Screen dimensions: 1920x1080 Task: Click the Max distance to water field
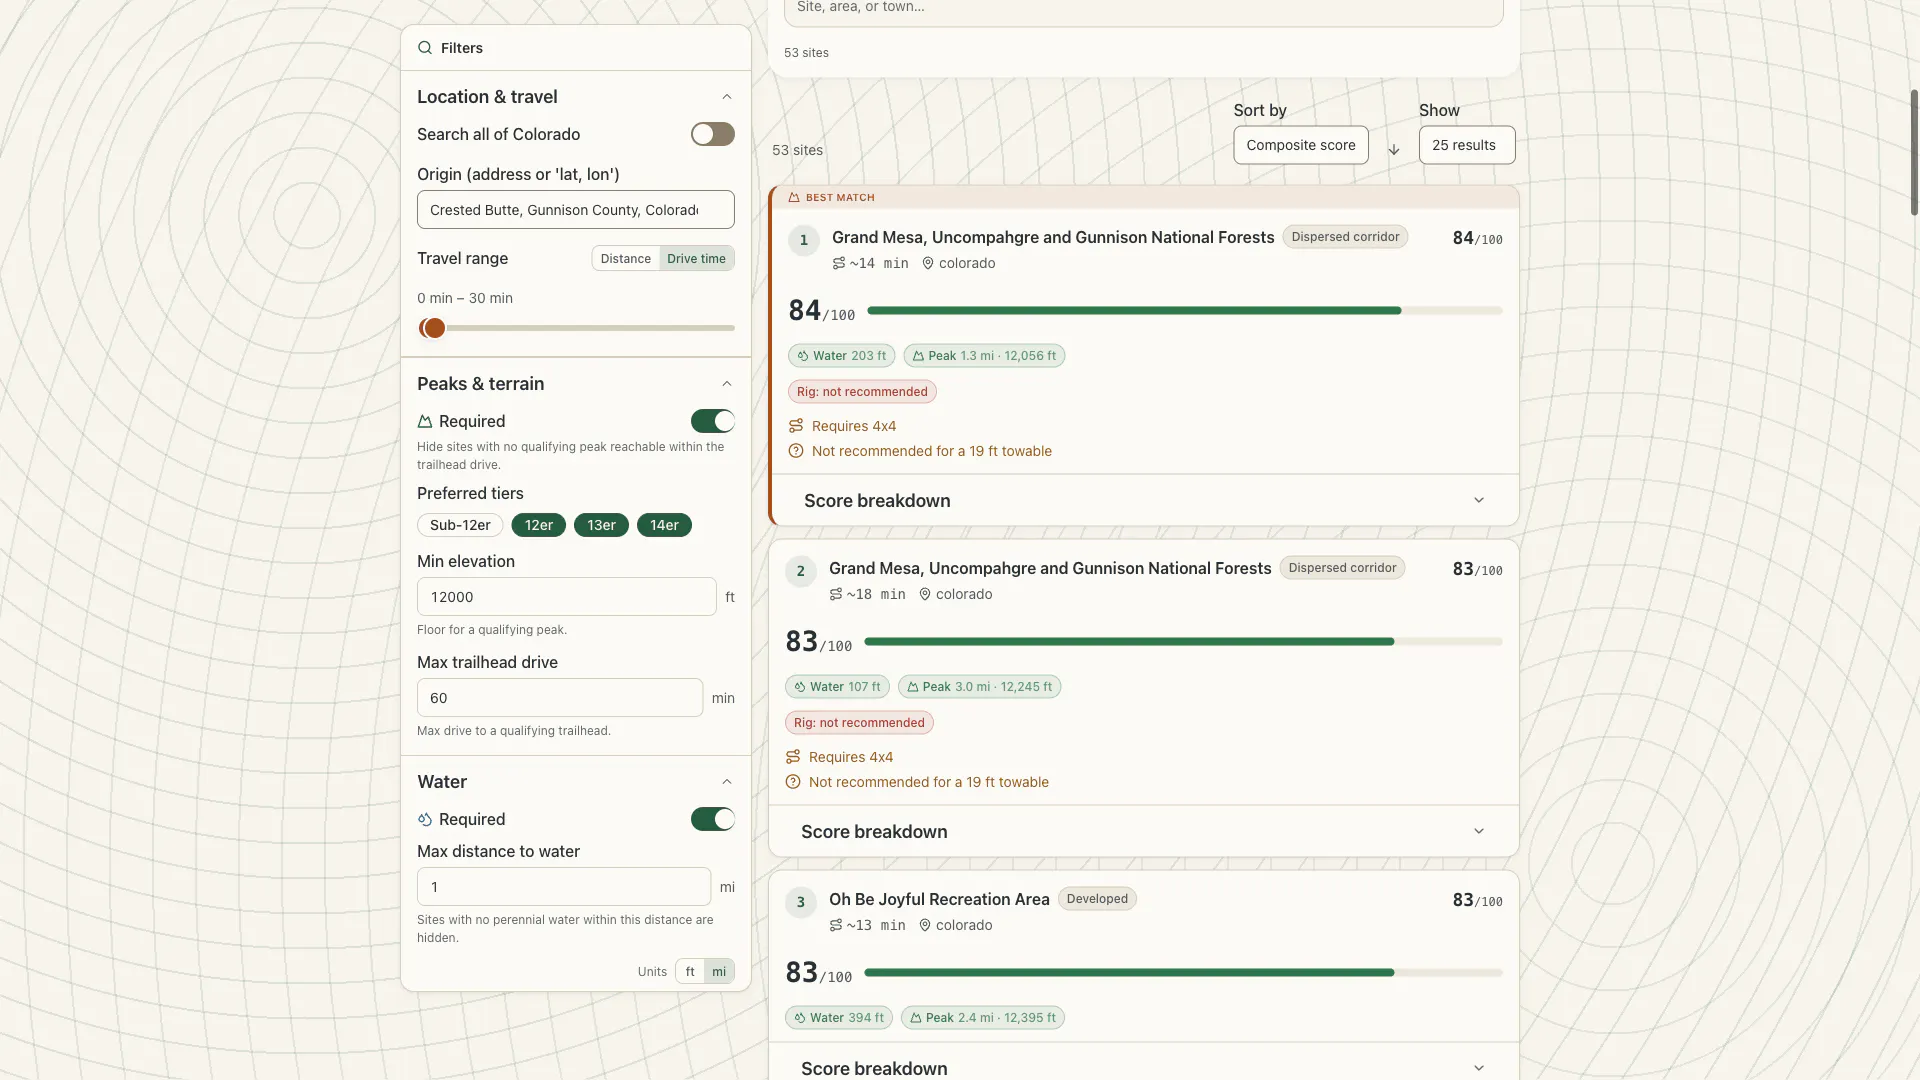564,887
